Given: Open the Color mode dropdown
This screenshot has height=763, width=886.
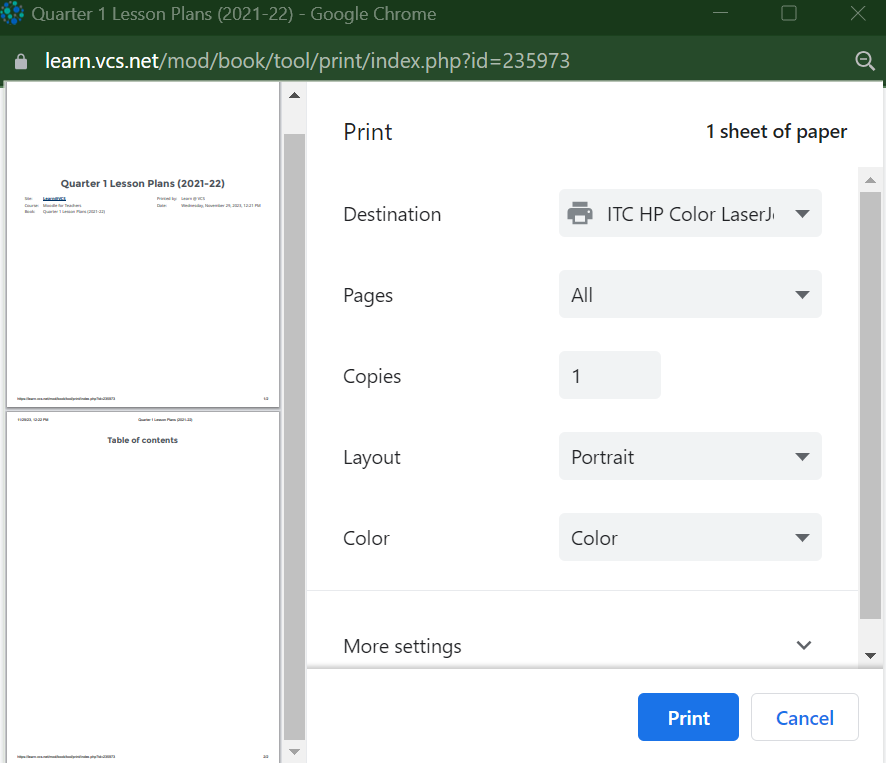Looking at the screenshot, I should (690, 538).
